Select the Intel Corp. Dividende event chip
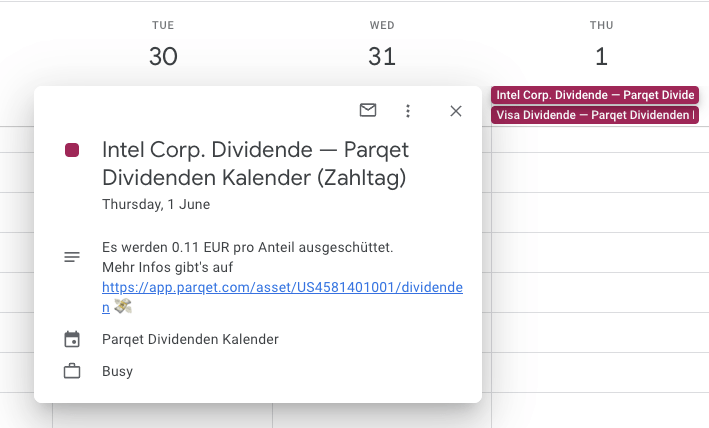 click(595, 95)
